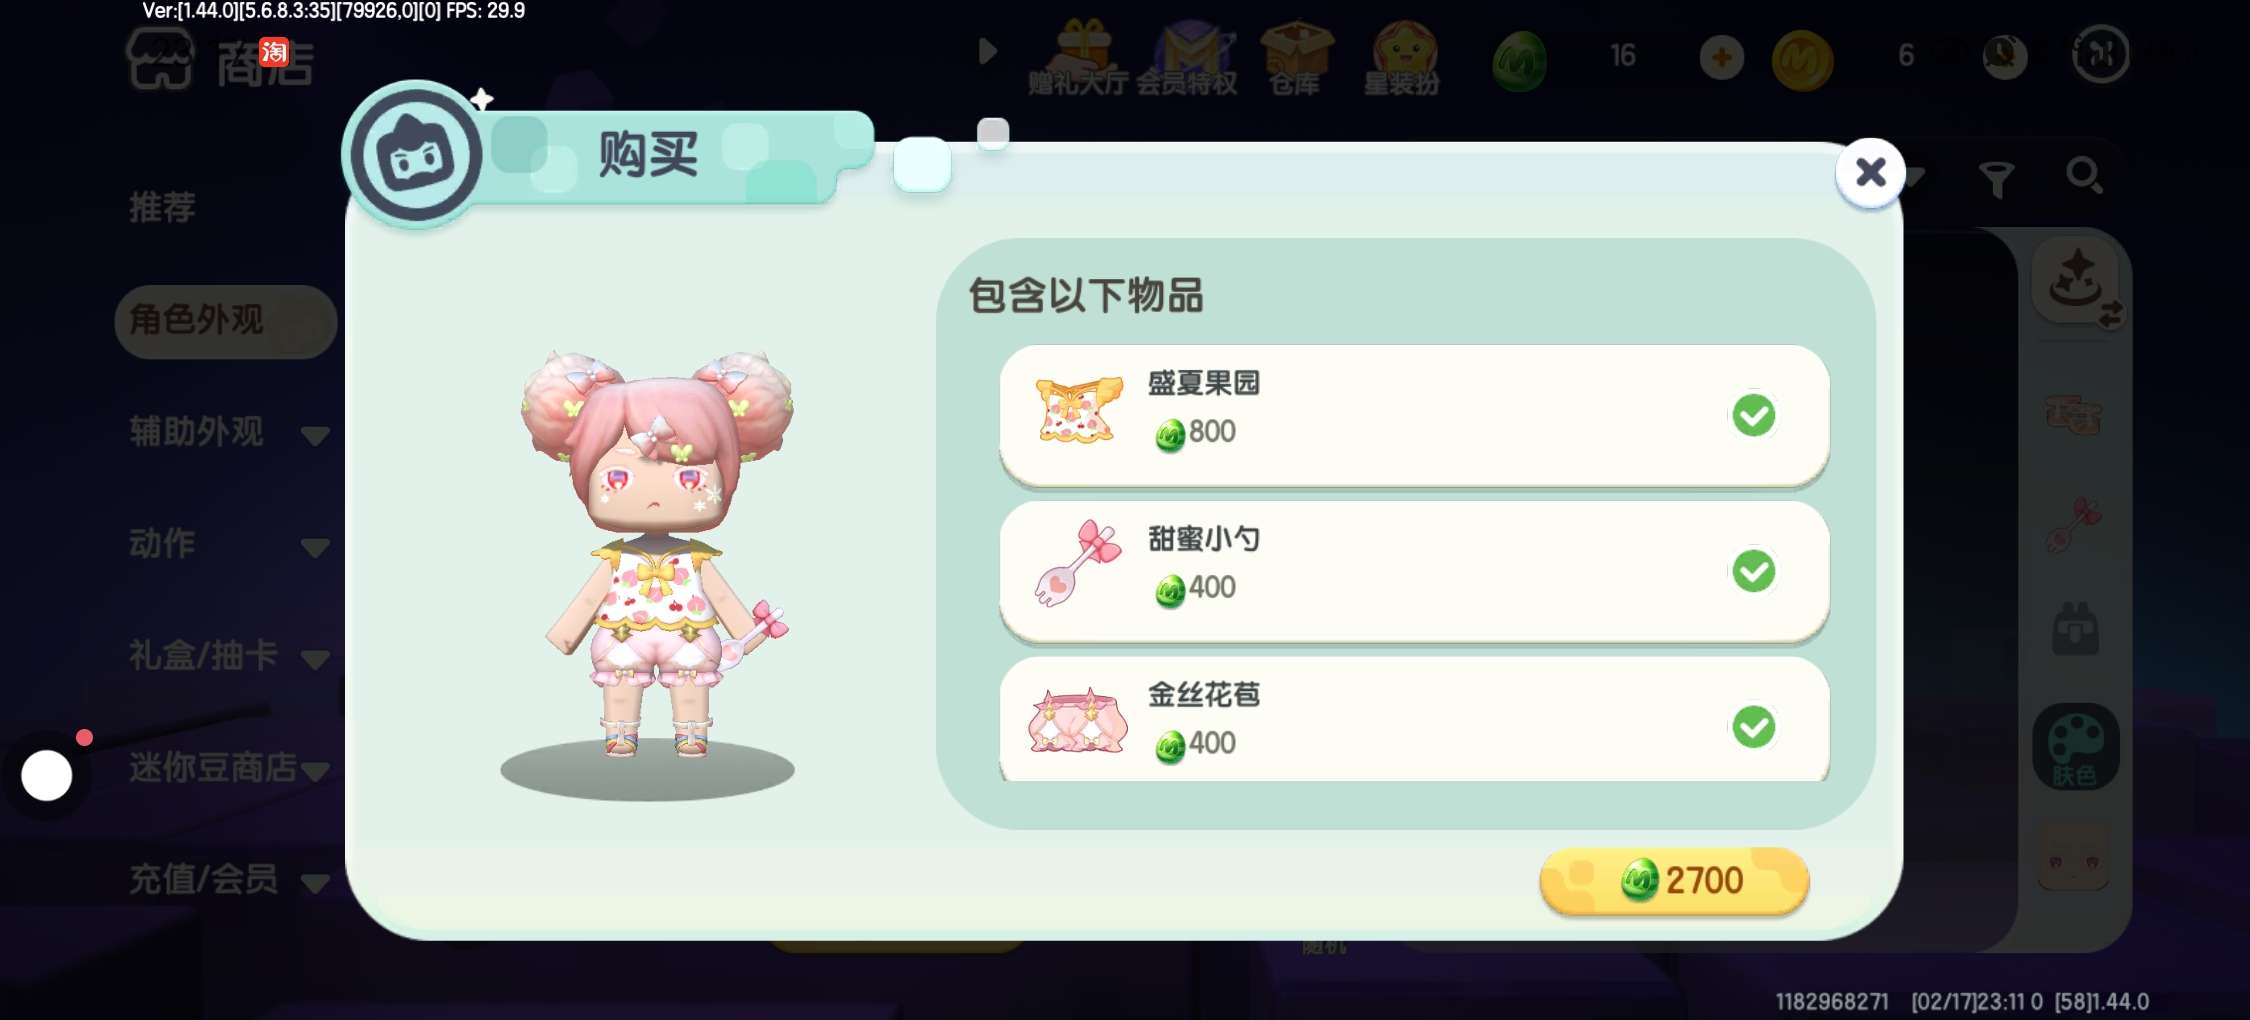Close the 购买 purchase dialog
This screenshot has height=1020, width=2250.
pos(1870,172)
